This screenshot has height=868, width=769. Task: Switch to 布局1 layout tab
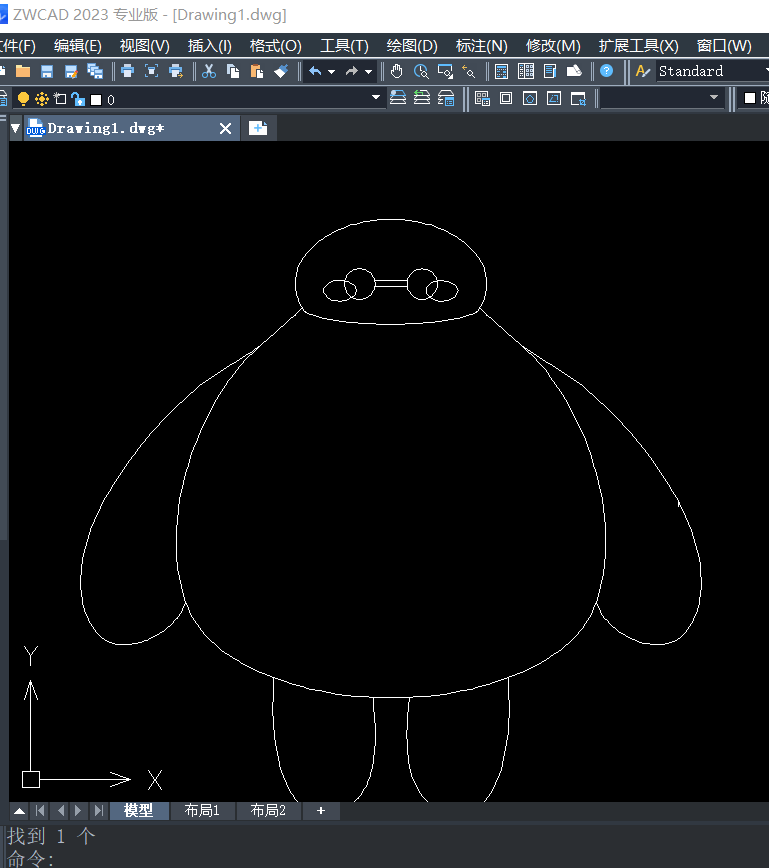tap(202, 810)
